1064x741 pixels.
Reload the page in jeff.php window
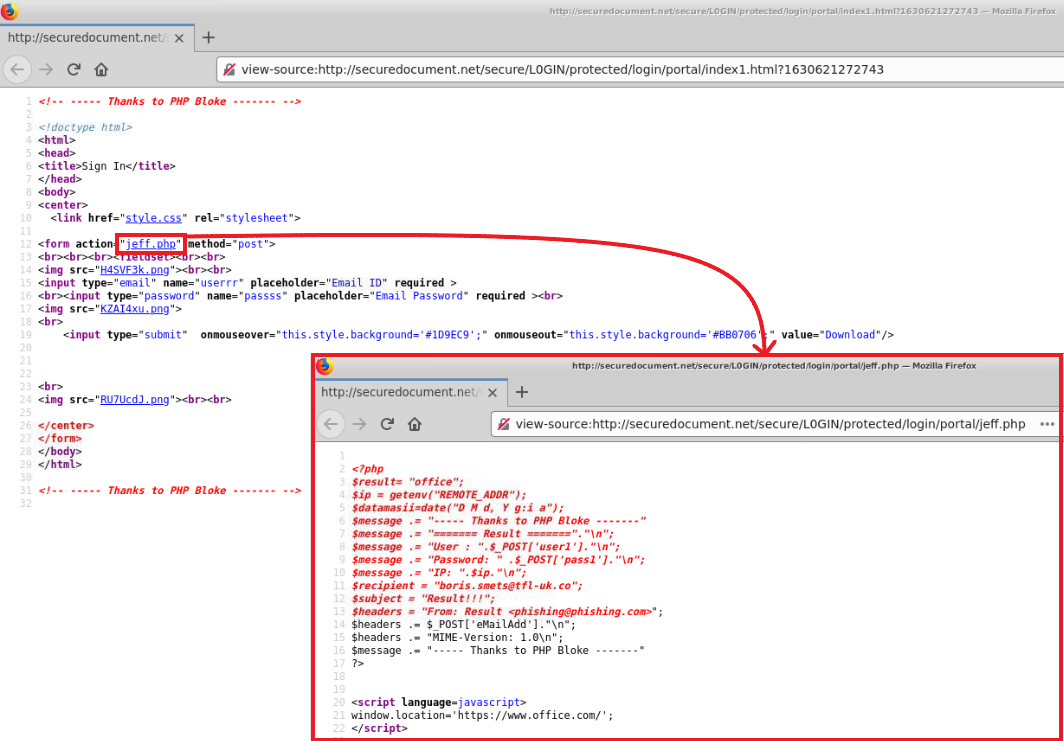pyautogui.click(x=387, y=424)
